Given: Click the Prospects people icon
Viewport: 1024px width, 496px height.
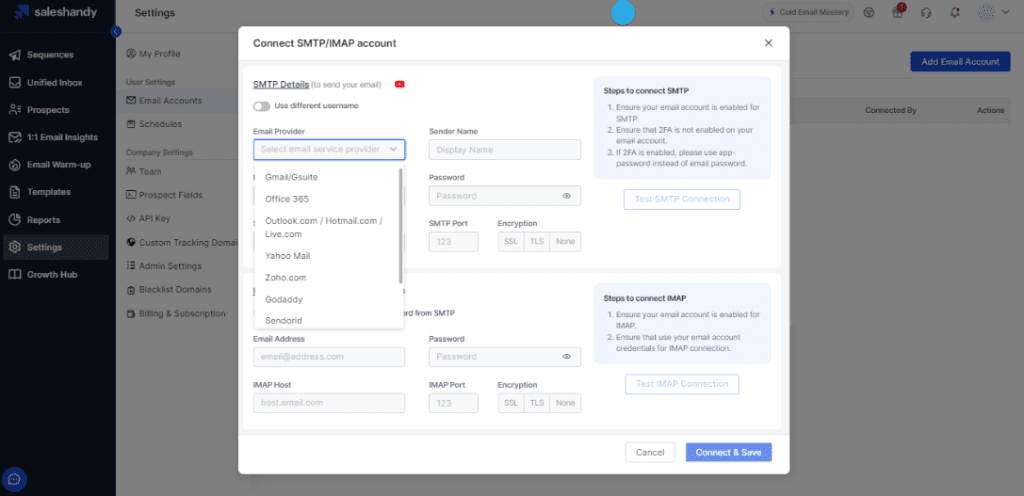Looking at the screenshot, I should 14,110.
